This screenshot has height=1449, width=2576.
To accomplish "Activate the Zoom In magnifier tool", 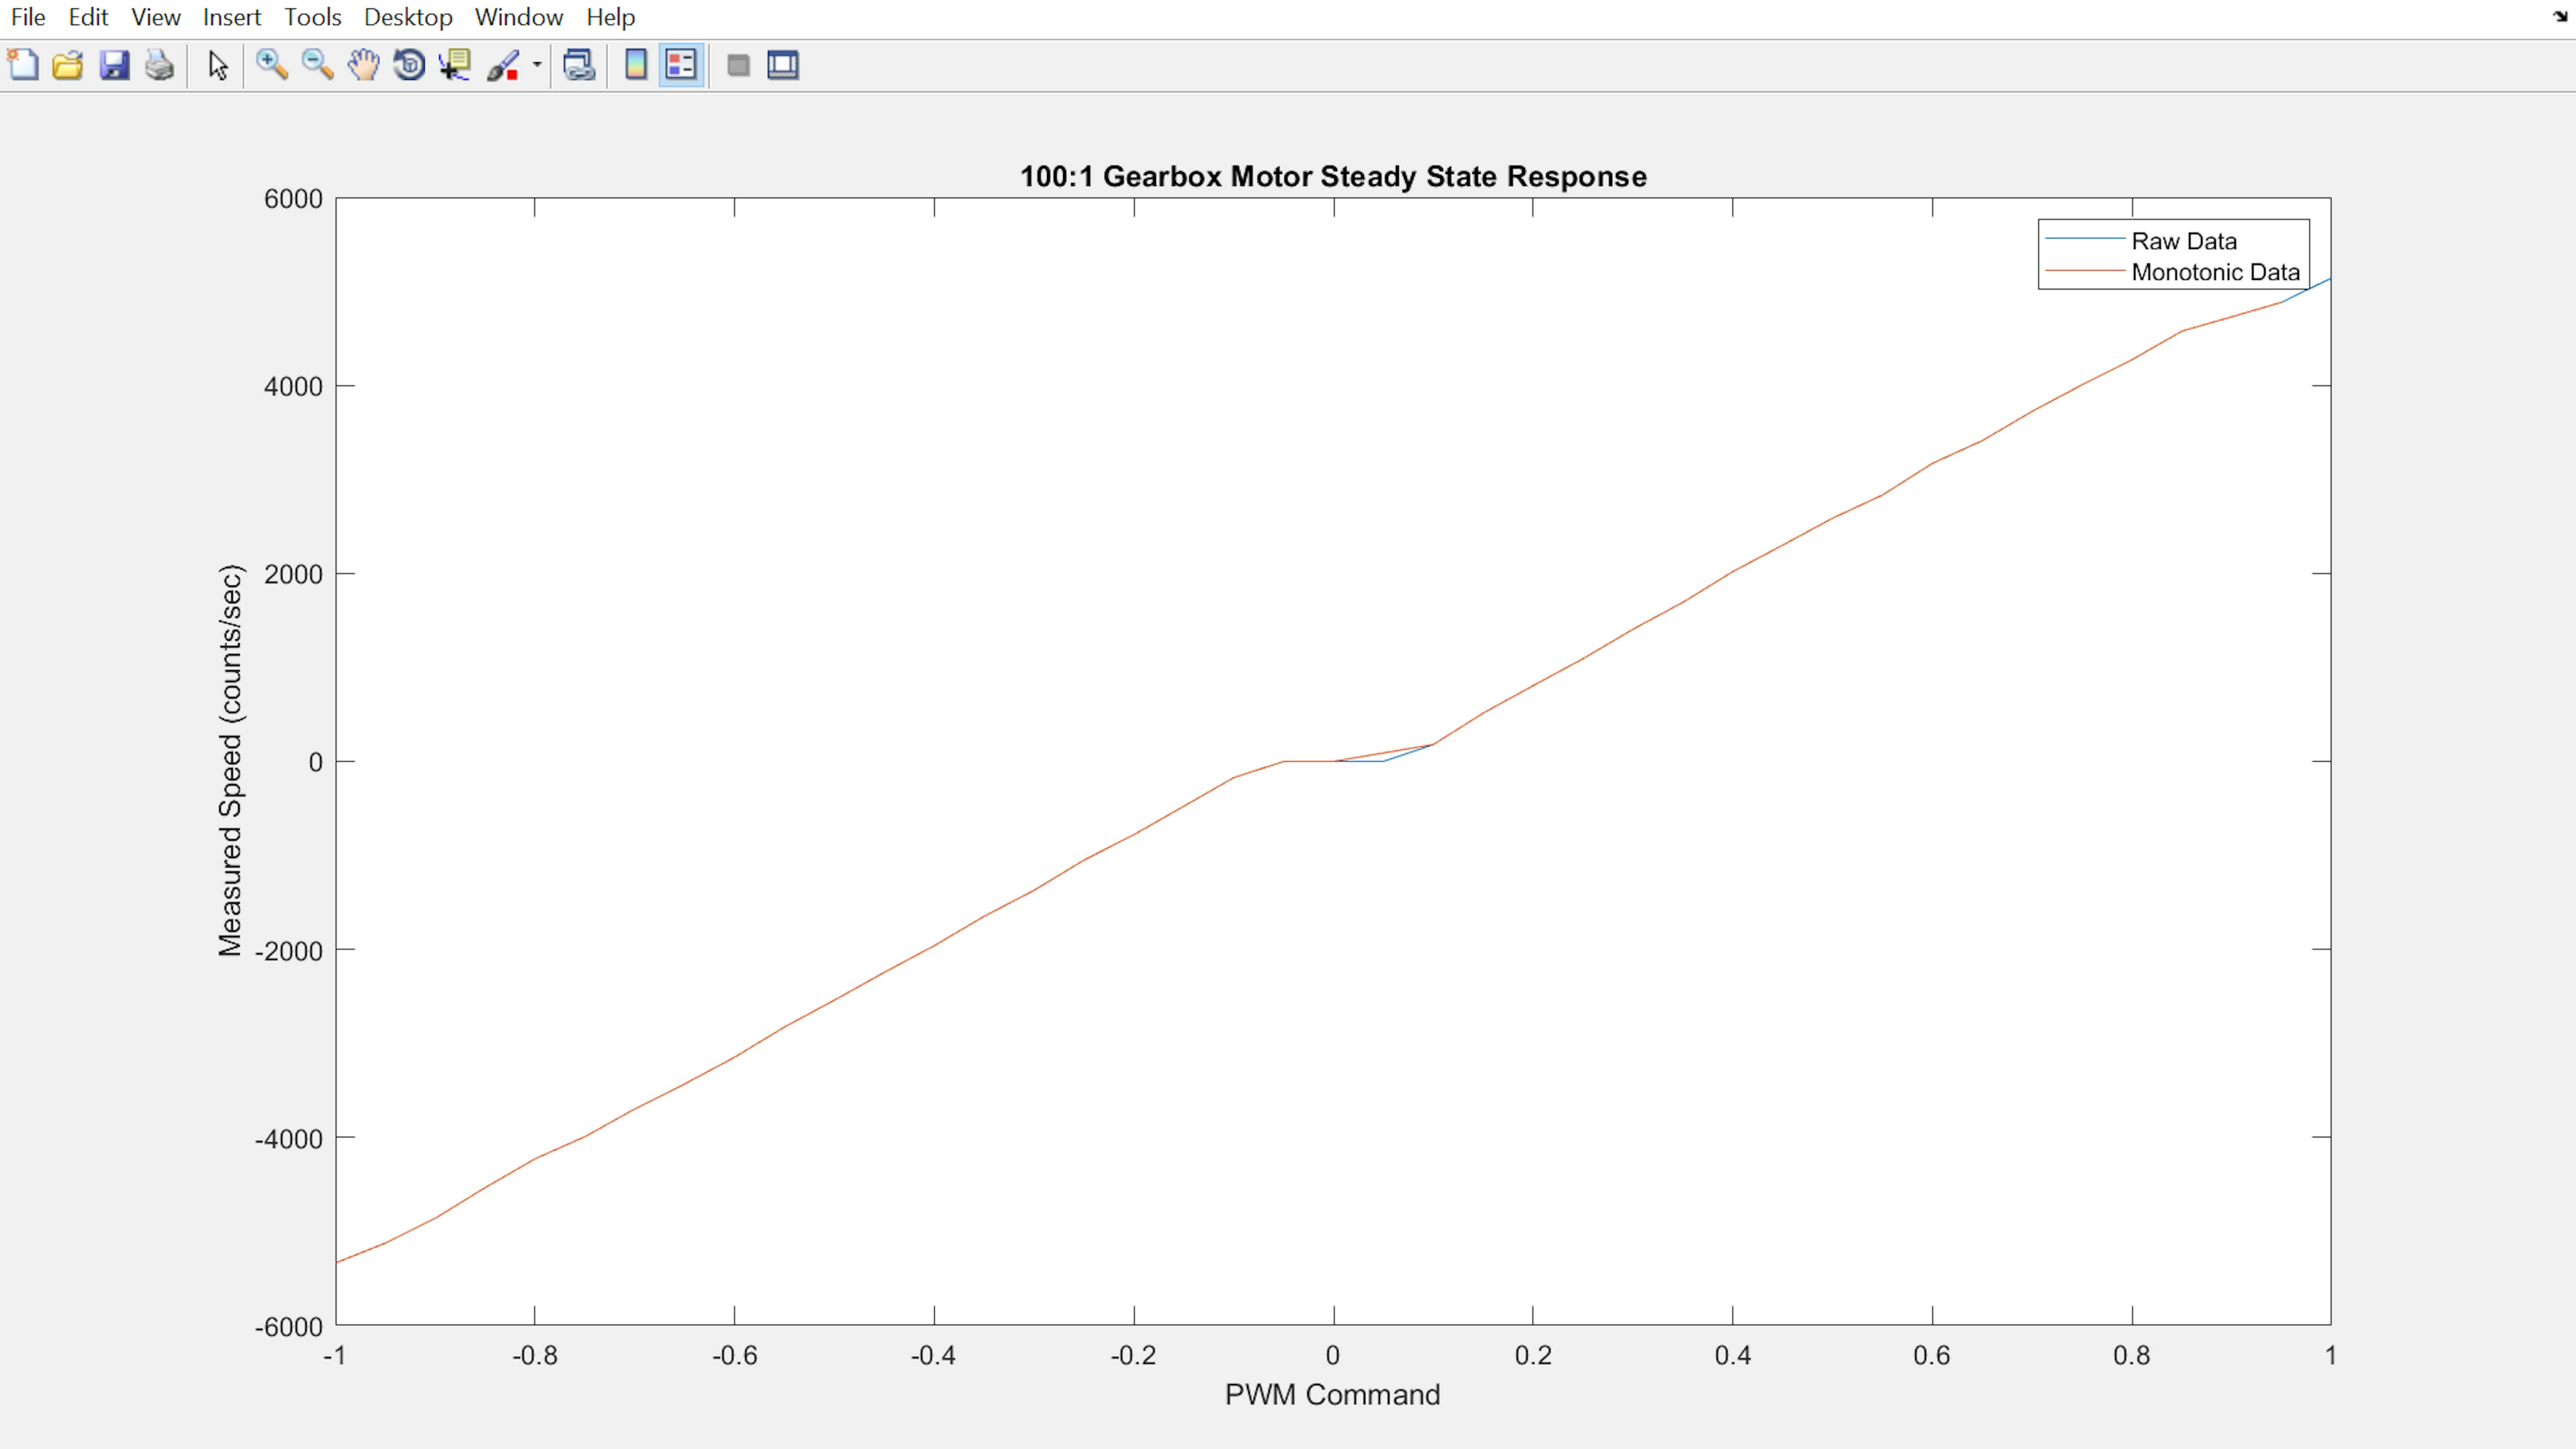I will point(272,65).
